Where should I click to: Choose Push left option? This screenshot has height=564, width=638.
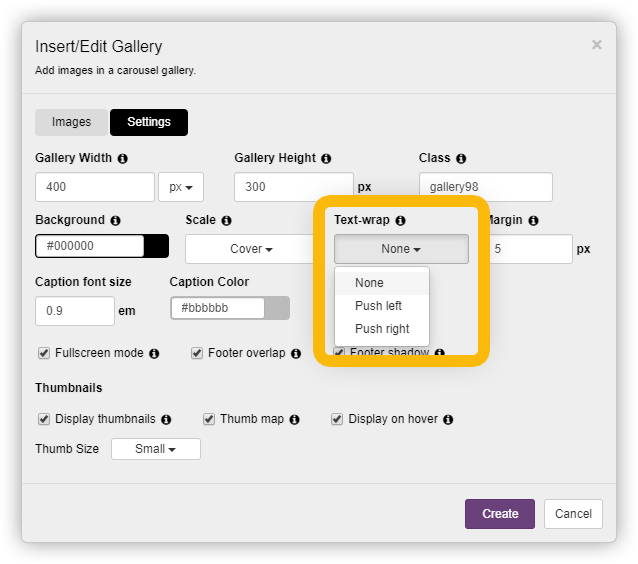(x=382, y=306)
